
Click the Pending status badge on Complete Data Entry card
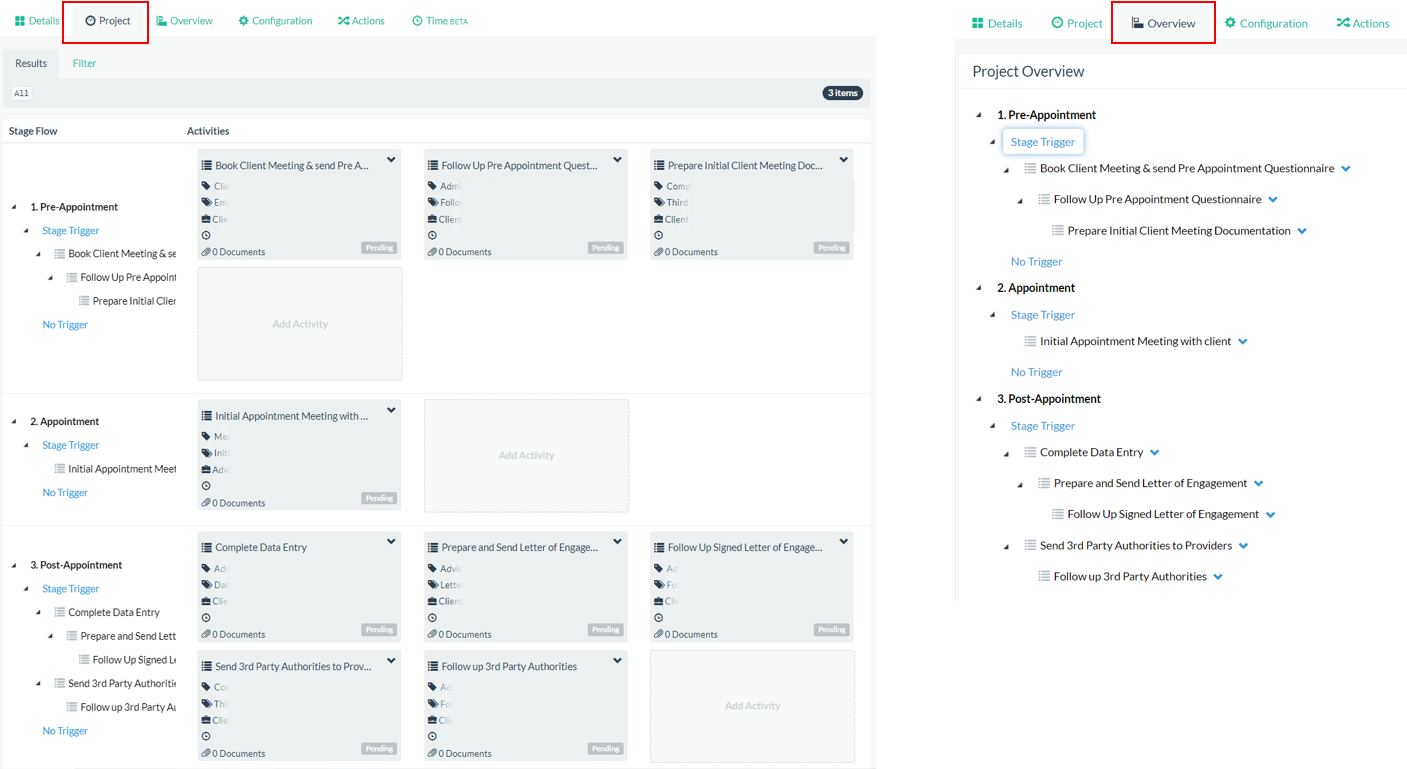pos(379,630)
